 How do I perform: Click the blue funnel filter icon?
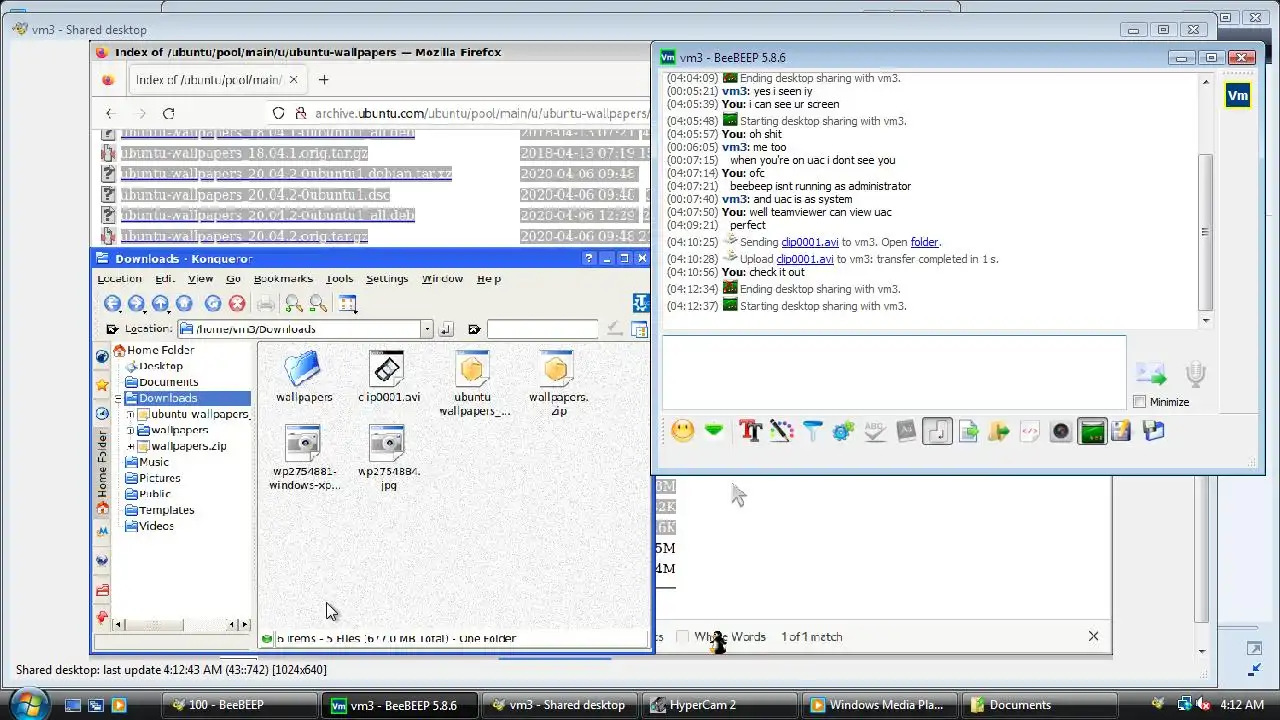[812, 431]
